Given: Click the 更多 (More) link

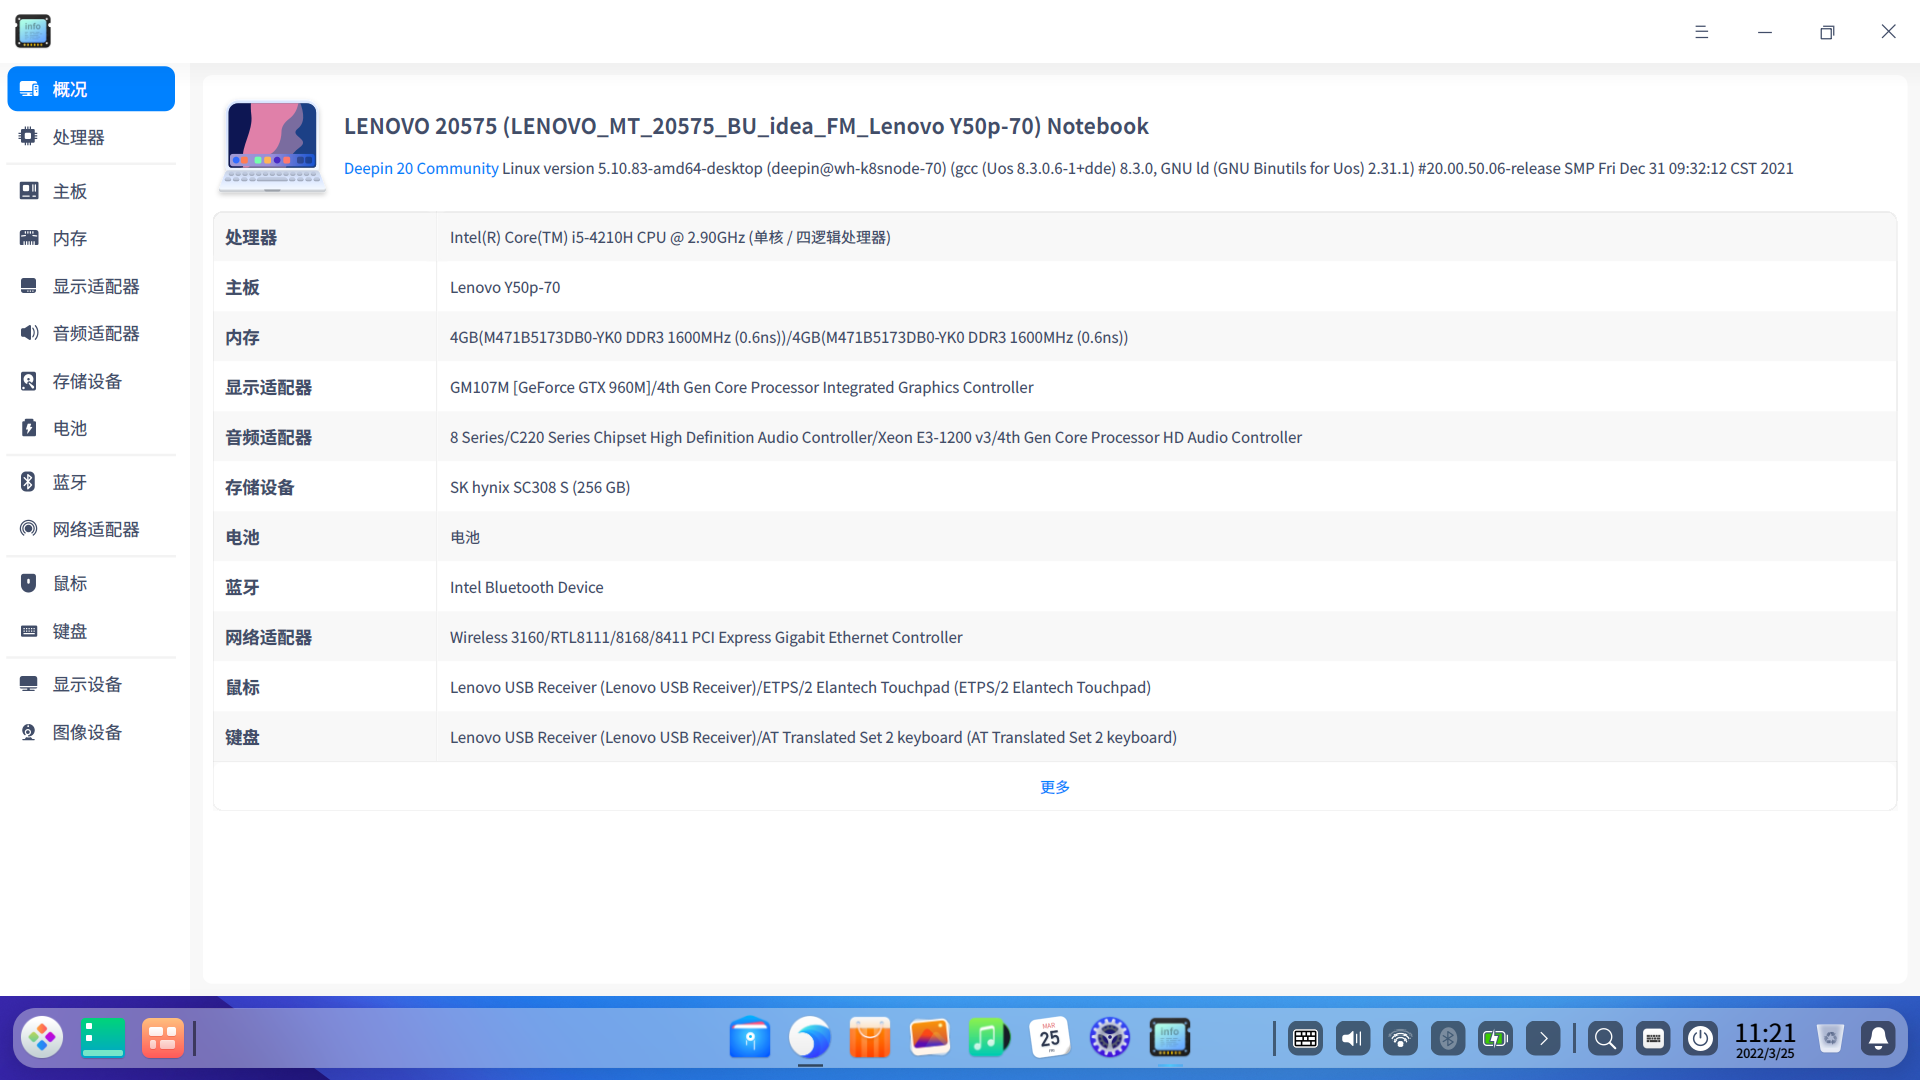Looking at the screenshot, I should (1054, 787).
